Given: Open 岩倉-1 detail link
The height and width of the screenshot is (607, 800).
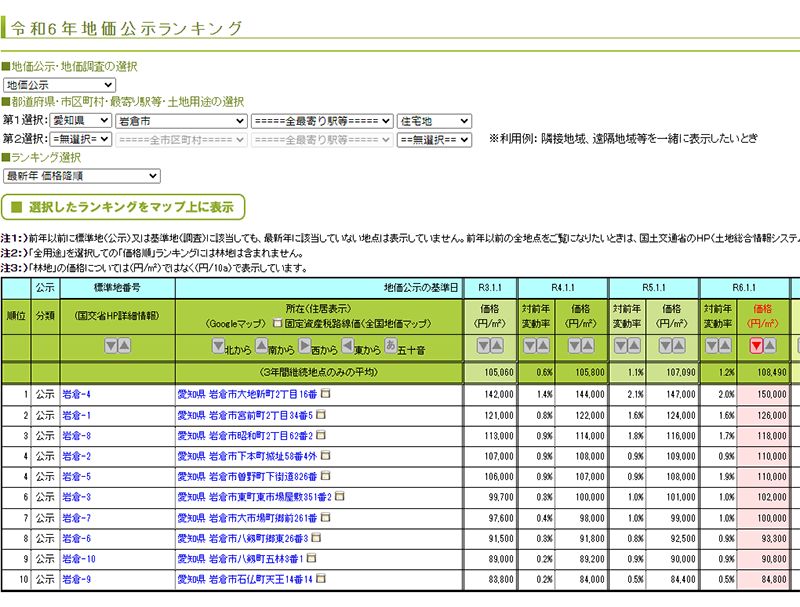Looking at the screenshot, I should 77,415.
